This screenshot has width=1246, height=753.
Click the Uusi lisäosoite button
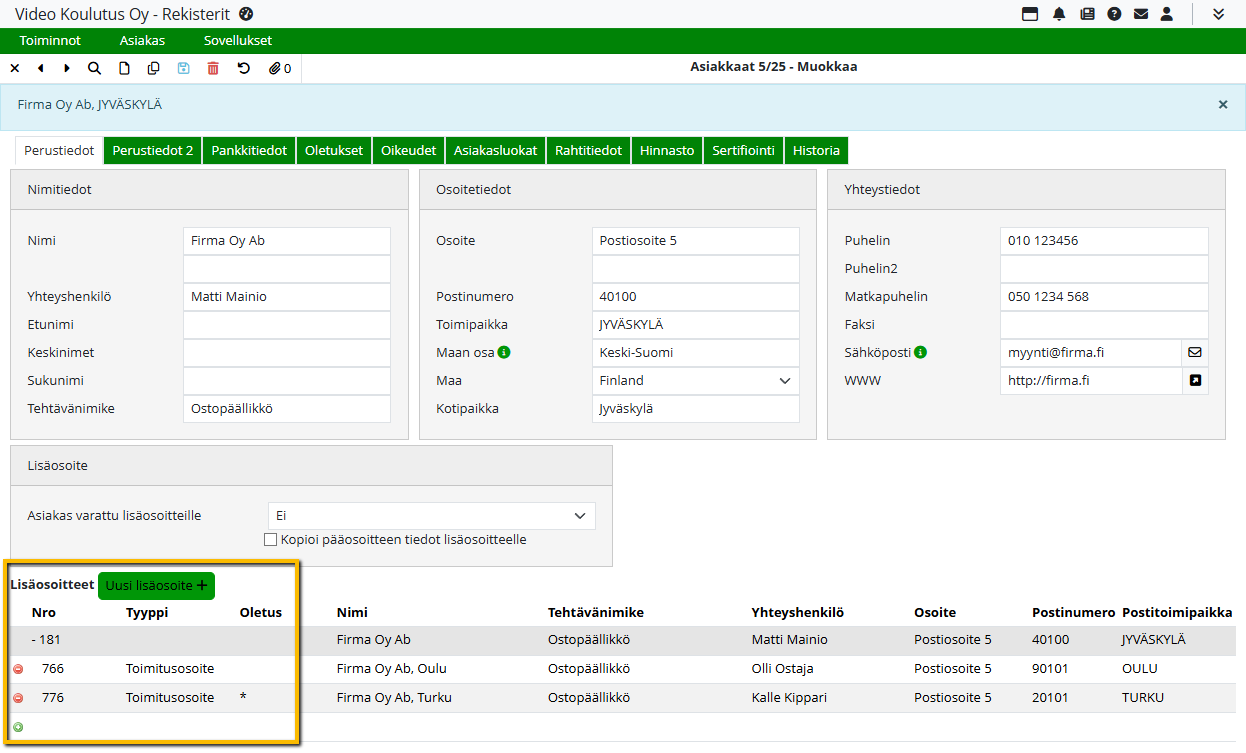156,586
